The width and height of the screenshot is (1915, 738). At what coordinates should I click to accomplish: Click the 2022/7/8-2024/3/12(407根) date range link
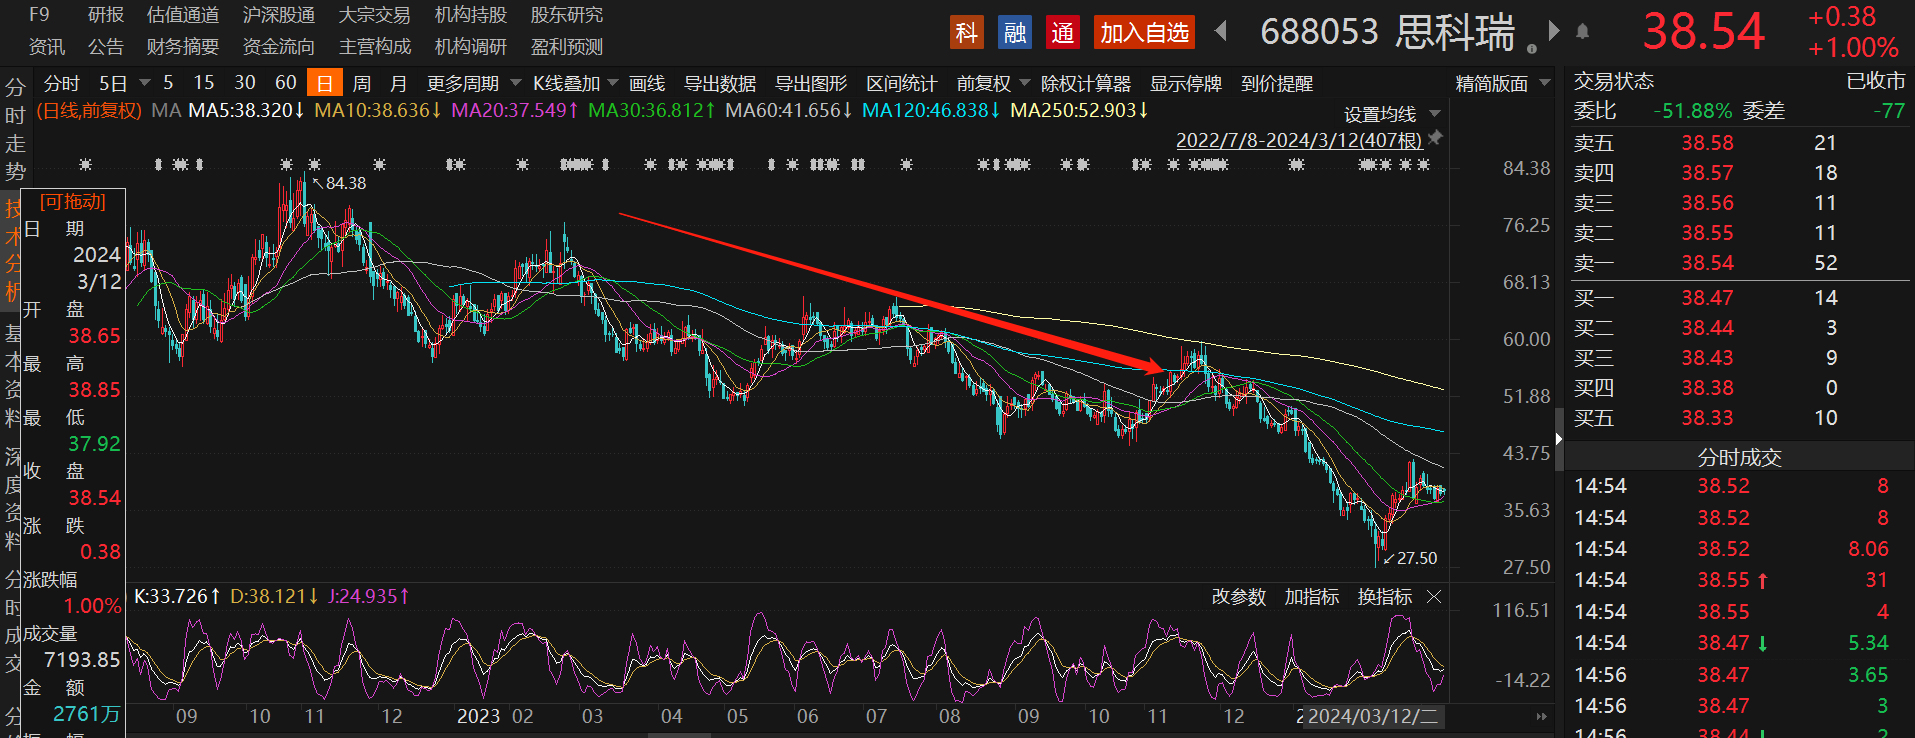[1299, 140]
